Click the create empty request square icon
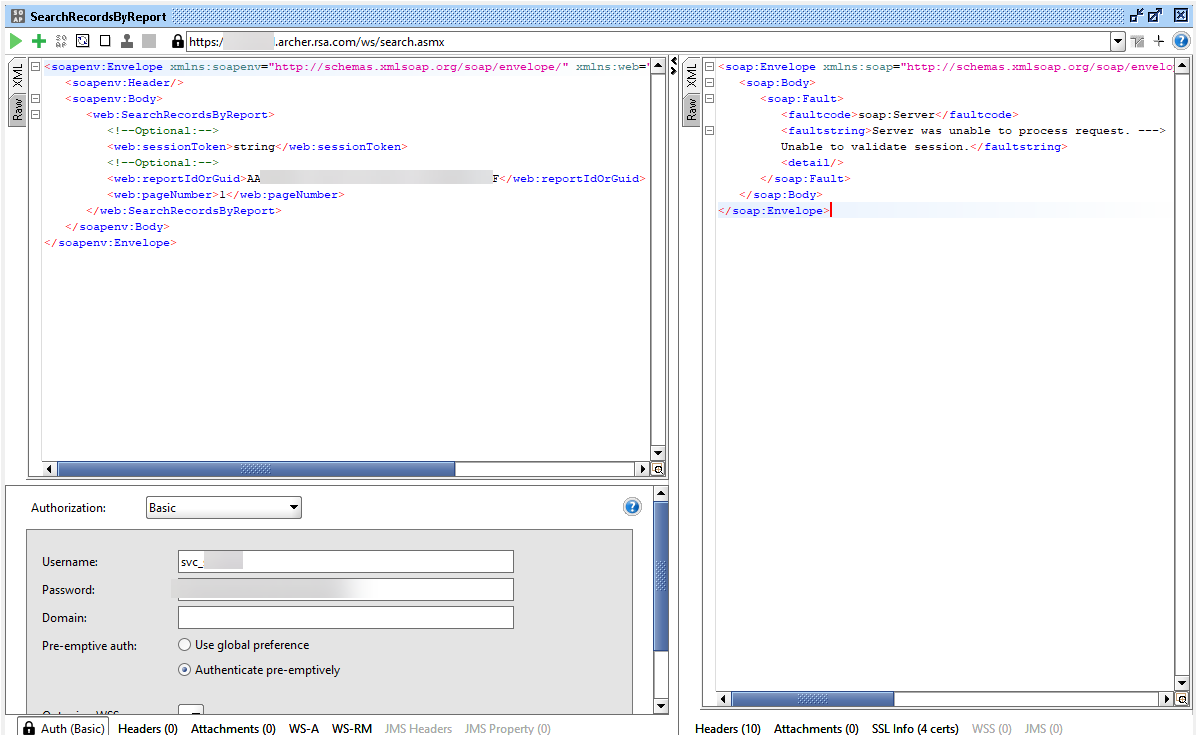Image resolution: width=1196 pixels, height=735 pixels. [104, 41]
